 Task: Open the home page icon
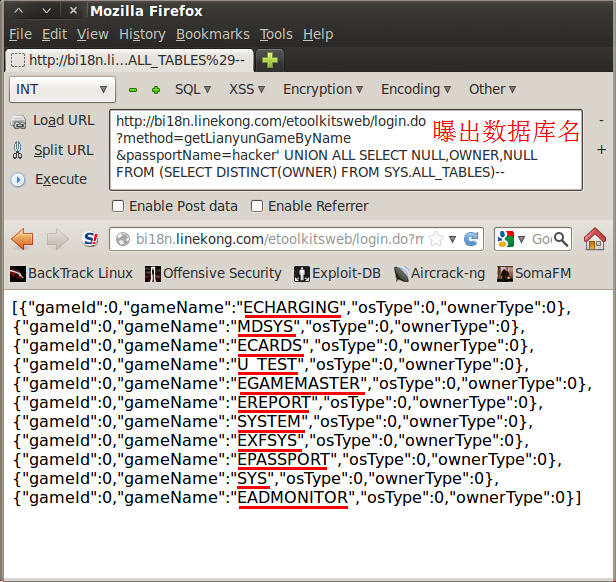click(x=594, y=239)
